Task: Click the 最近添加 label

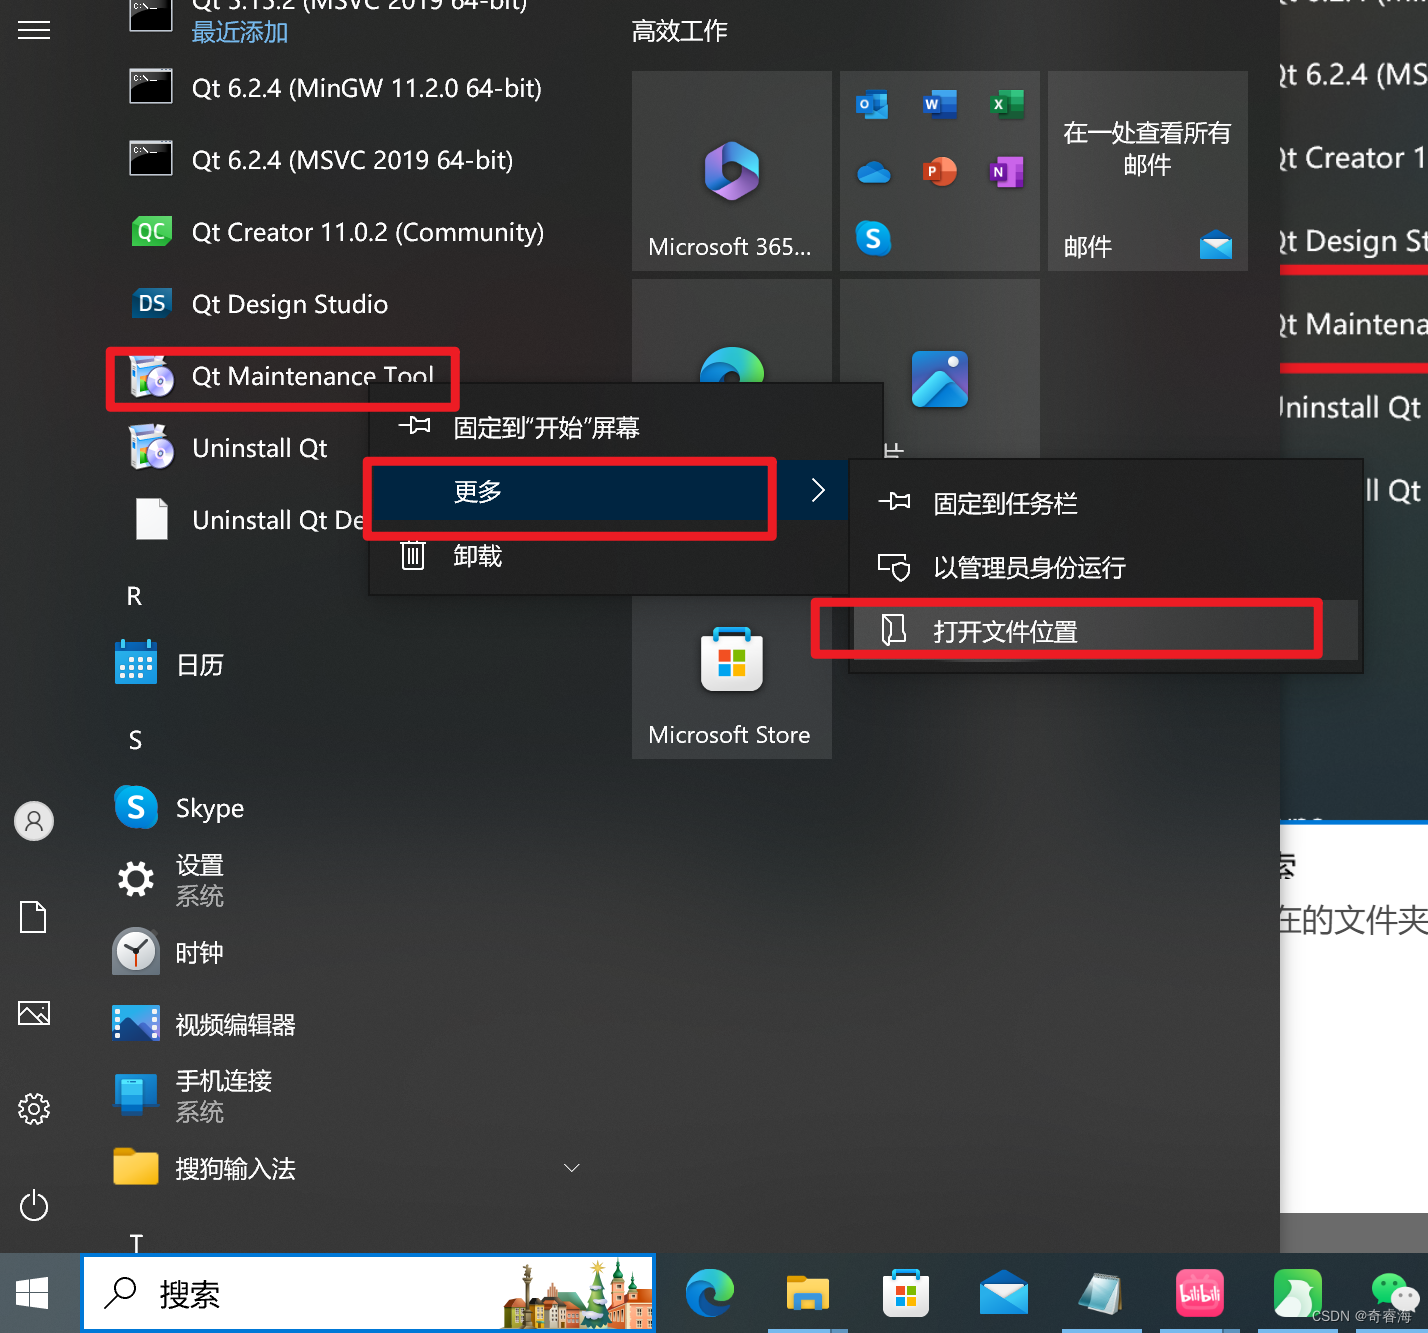Action: [x=240, y=32]
